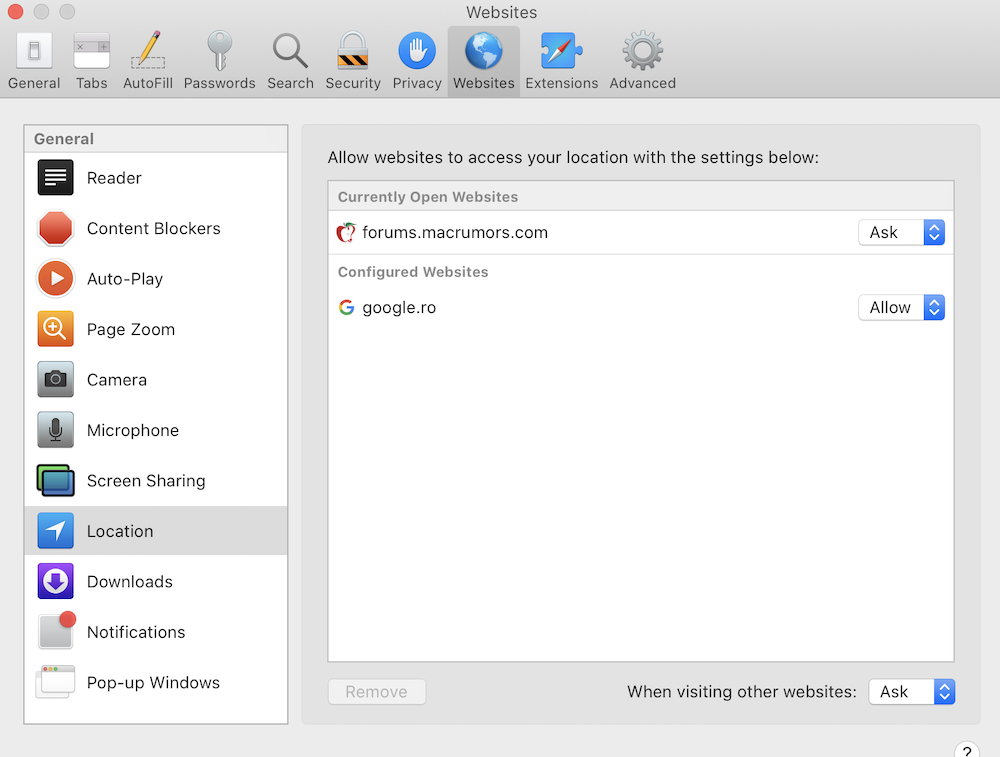Select the google.ro website name

pos(399,307)
